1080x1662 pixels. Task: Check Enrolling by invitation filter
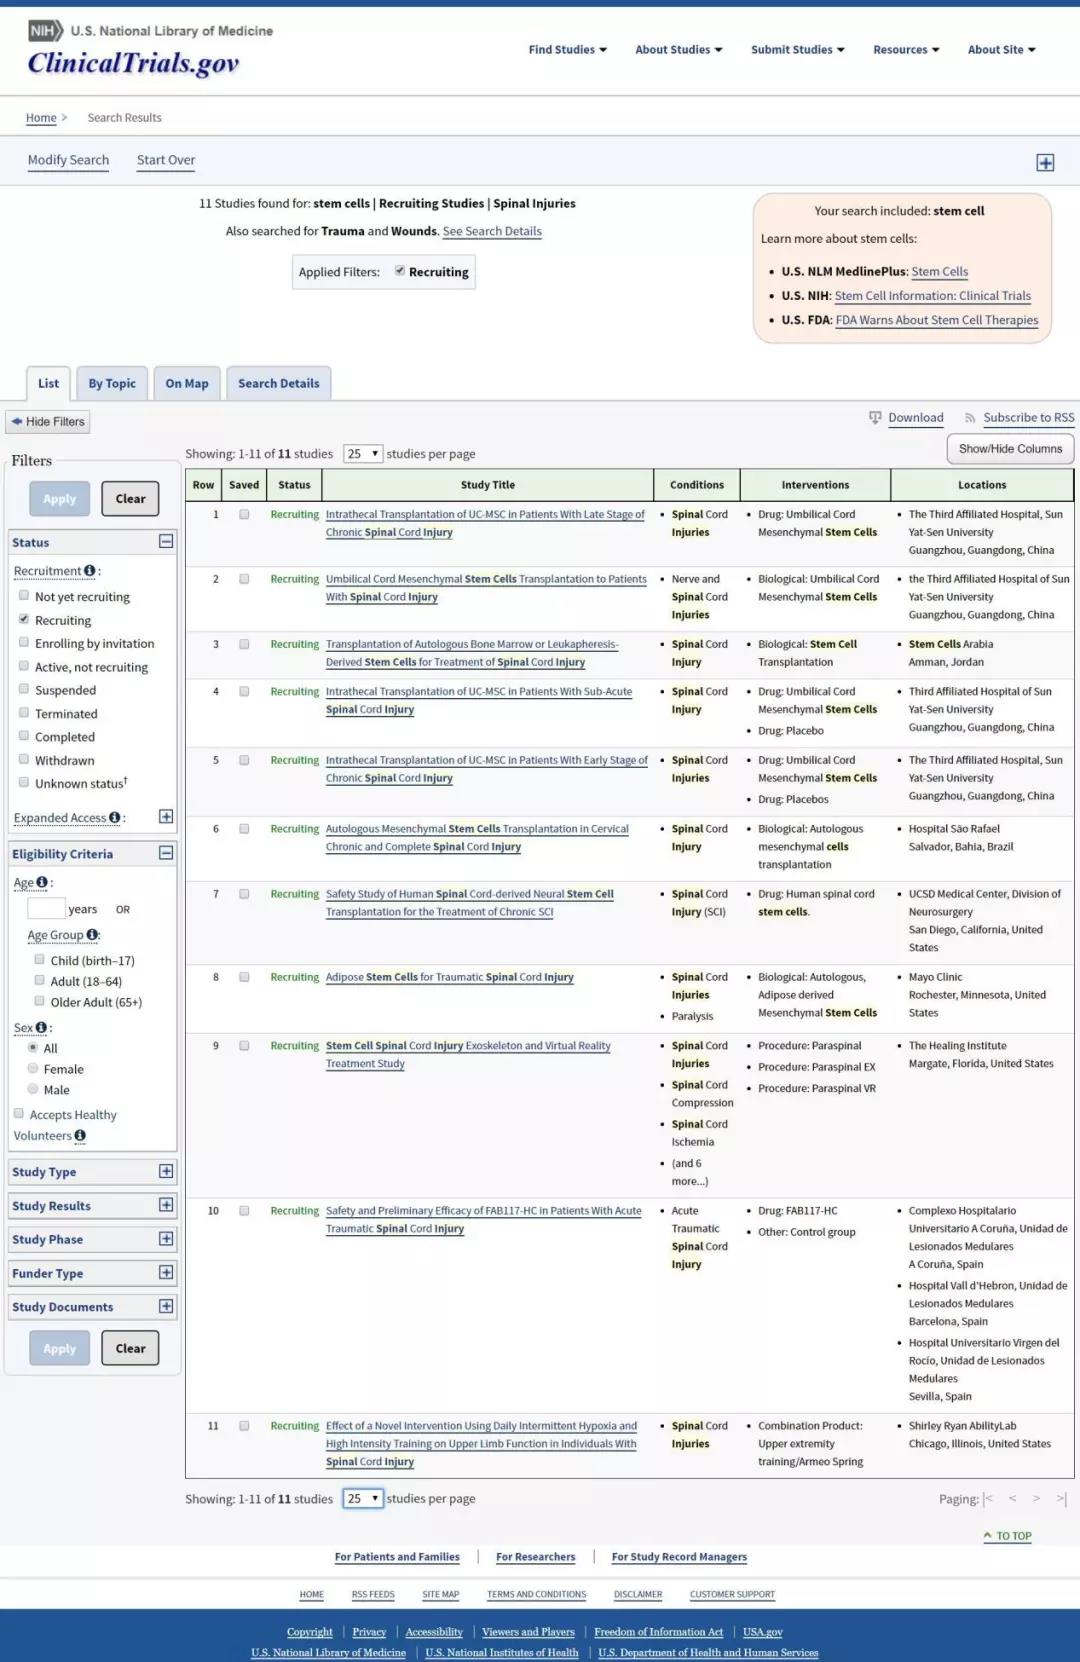coord(24,642)
